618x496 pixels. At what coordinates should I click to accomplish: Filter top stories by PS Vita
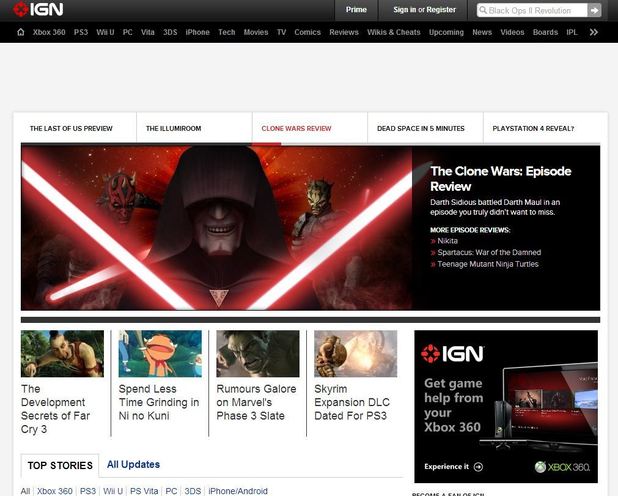[x=144, y=491]
